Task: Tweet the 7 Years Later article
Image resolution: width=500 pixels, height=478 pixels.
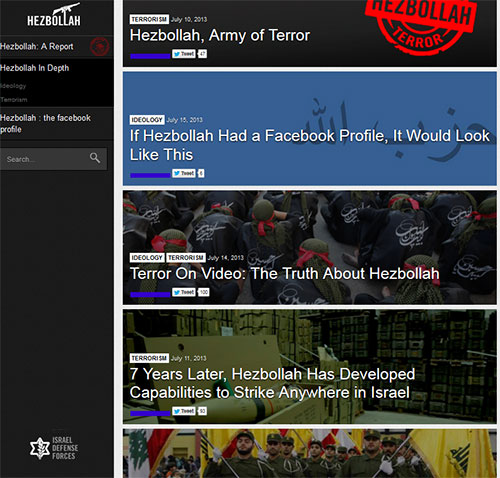Action: [x=184, y=411]
